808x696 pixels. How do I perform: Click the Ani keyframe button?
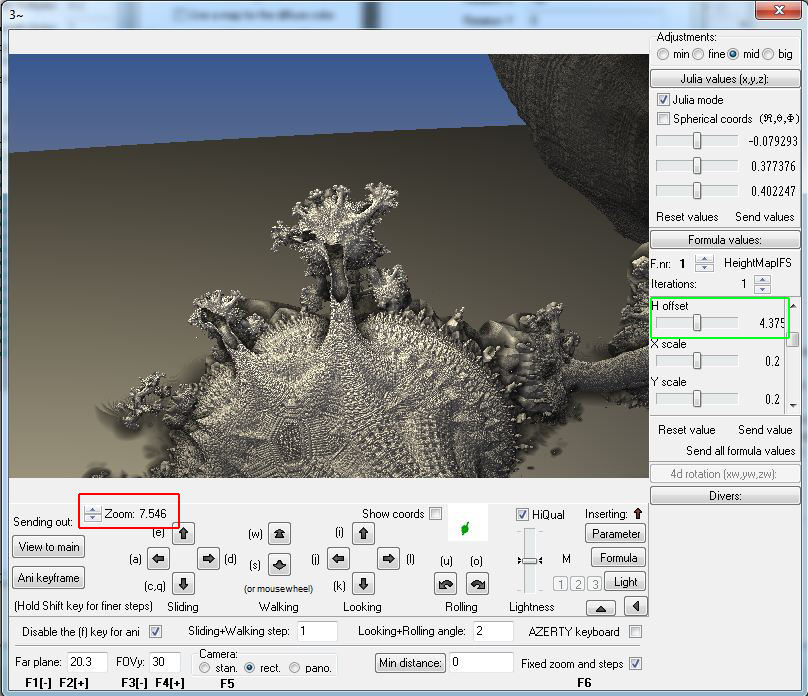coord(49,578)
